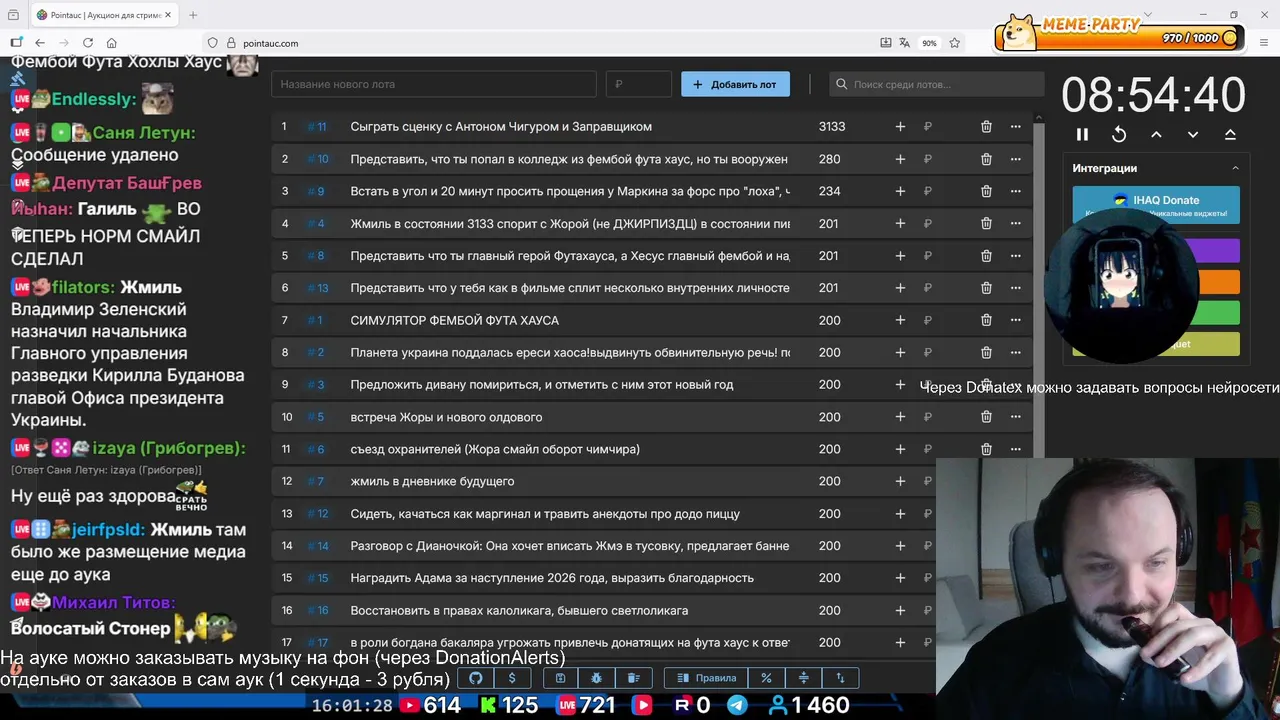Screen dimensions: 1280x720
Task: Click the underlined up arrow timer icon
Action: 1230,134
